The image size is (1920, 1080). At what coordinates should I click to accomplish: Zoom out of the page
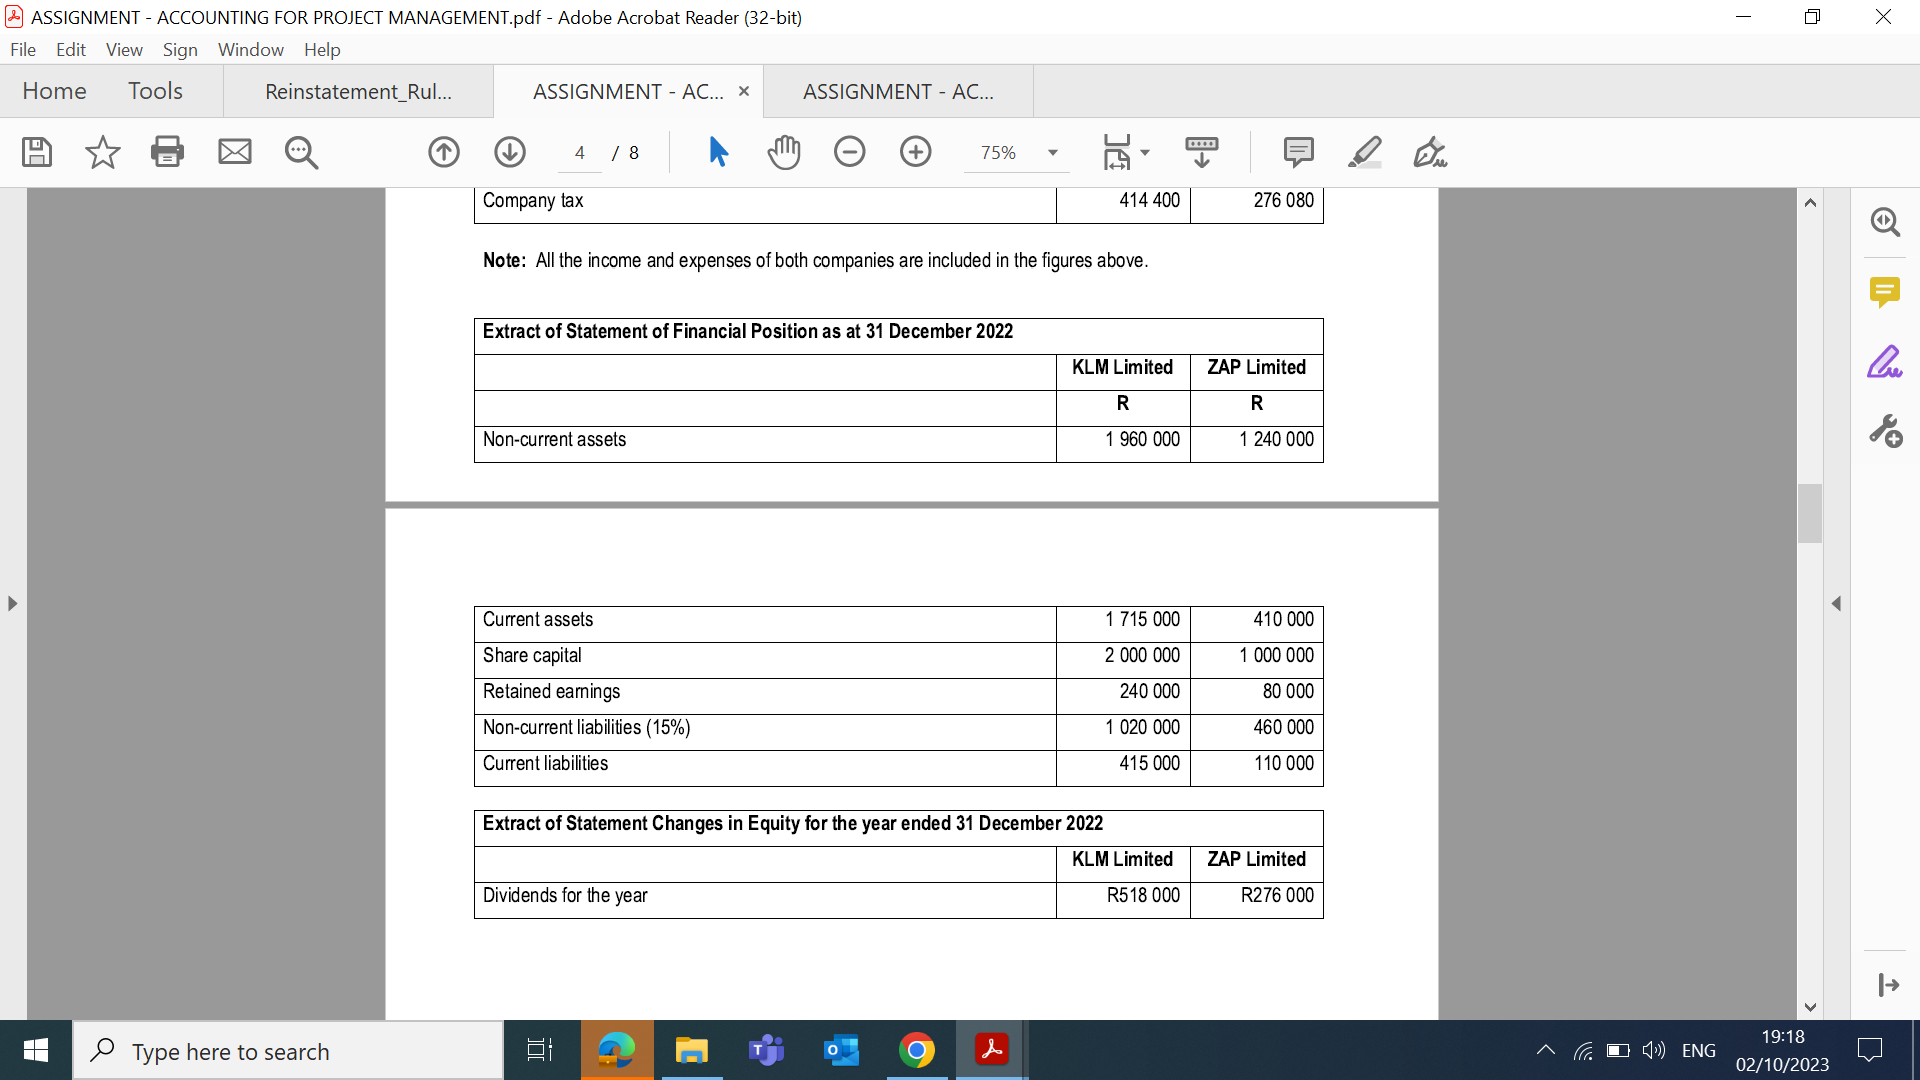(849, 152)
